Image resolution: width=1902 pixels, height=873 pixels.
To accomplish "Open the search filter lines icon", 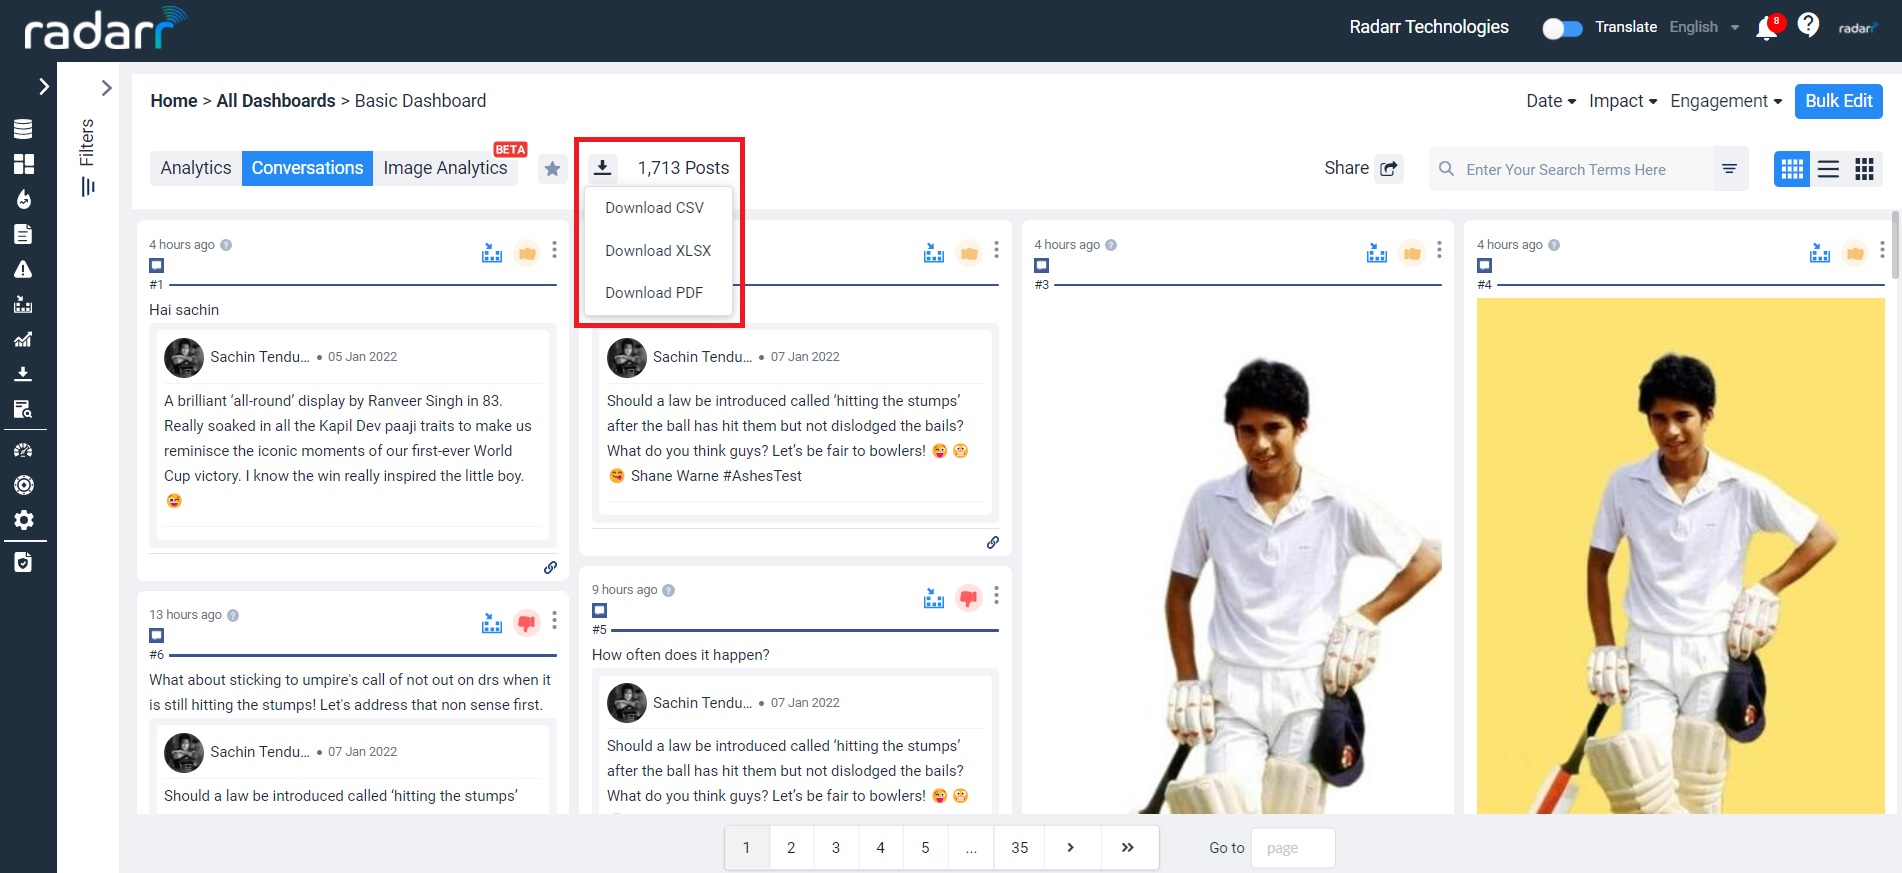I will pos(1729,169).
